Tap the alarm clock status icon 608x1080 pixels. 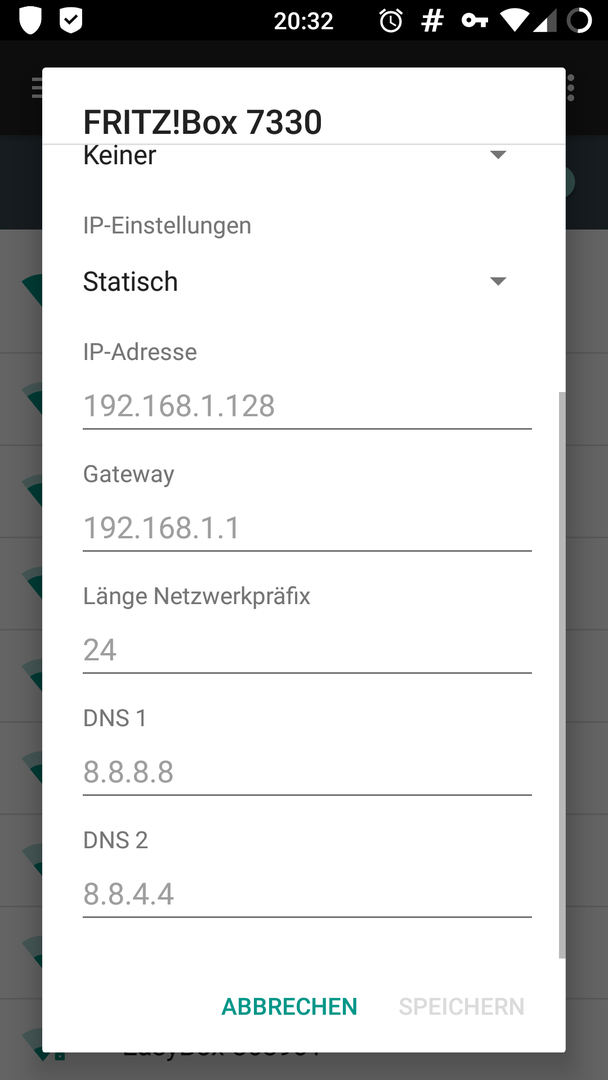click(390, 21)
